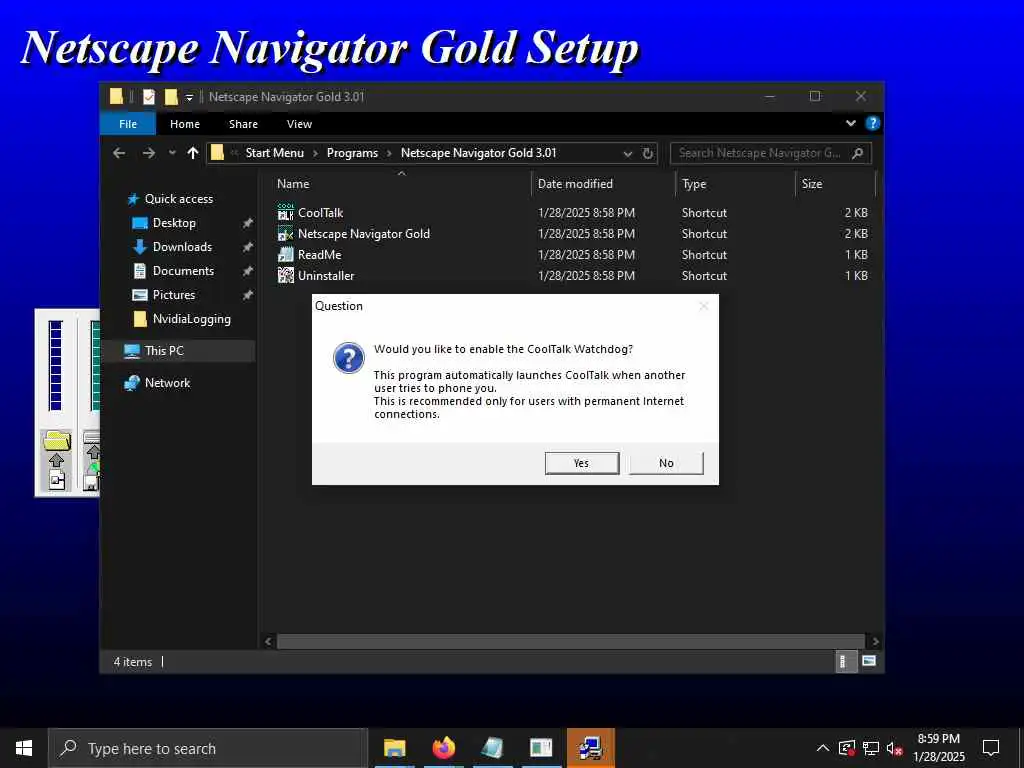The height and width of the screenshot is (768, 1024).
Task: Click the muted volume tray icon
Action: [895, 748]
